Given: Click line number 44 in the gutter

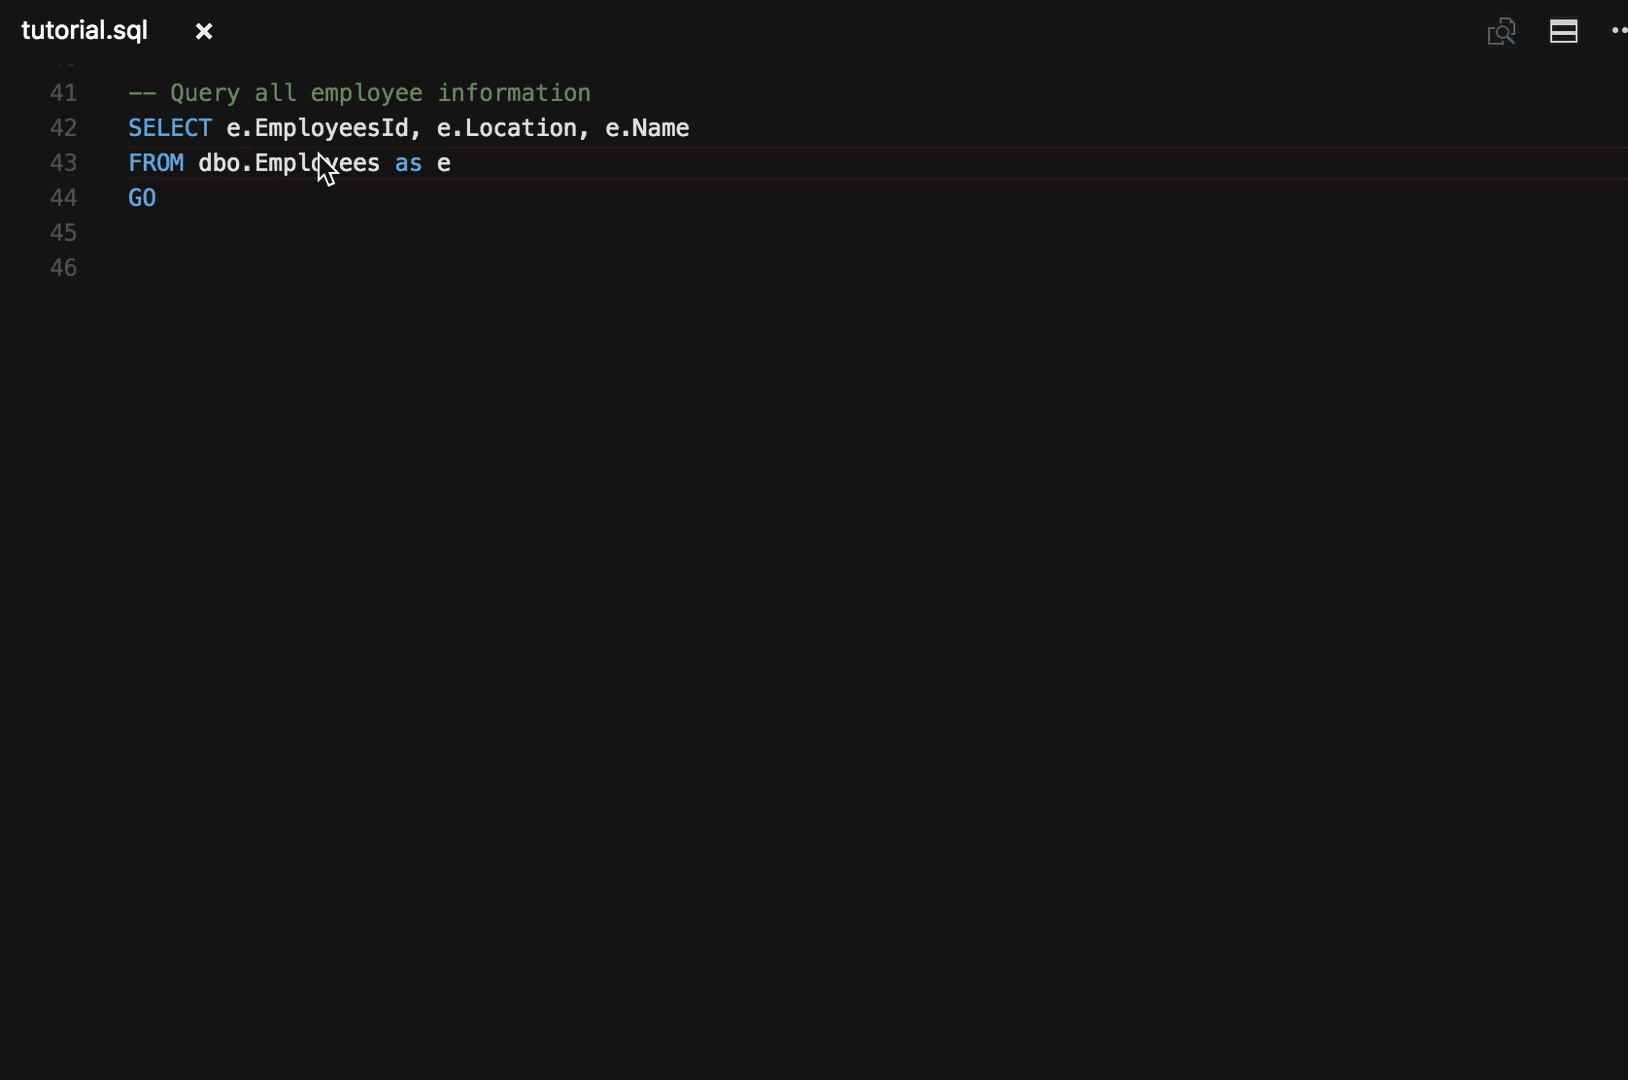Looking at the screenshot, I should click(x=62, y=198).
